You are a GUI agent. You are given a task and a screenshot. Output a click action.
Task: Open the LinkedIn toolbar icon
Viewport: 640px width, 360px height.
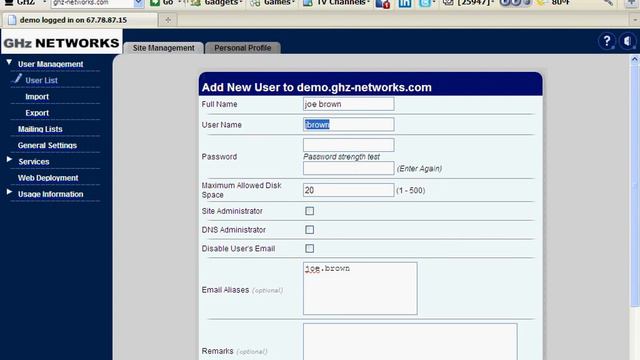[x=404, y=3]
